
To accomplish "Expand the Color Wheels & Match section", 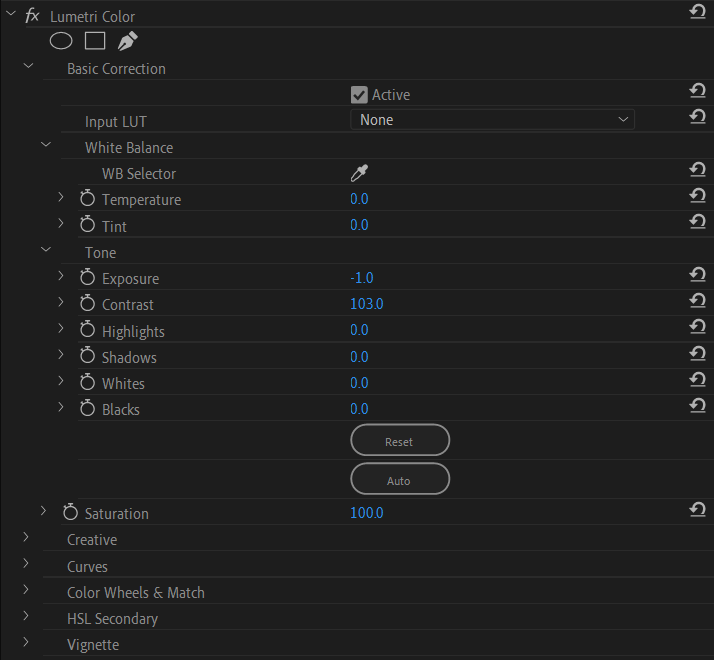I will pyautogui.click(x=26, y=589).
